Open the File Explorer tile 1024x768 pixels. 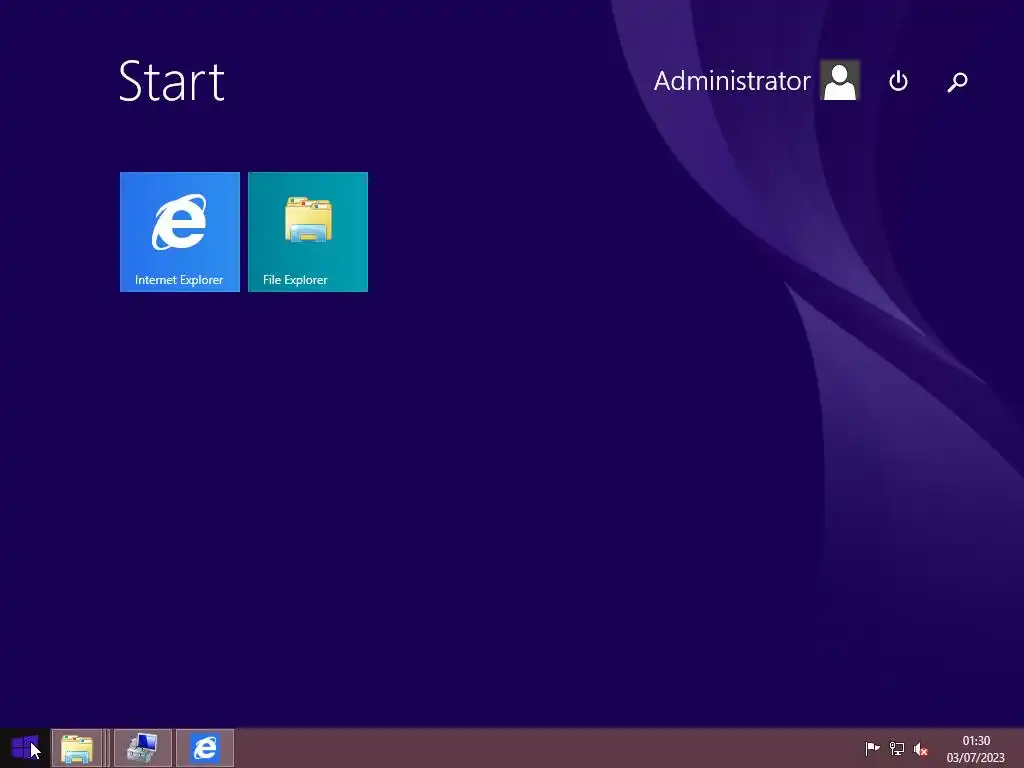click(x=308, y=232)
